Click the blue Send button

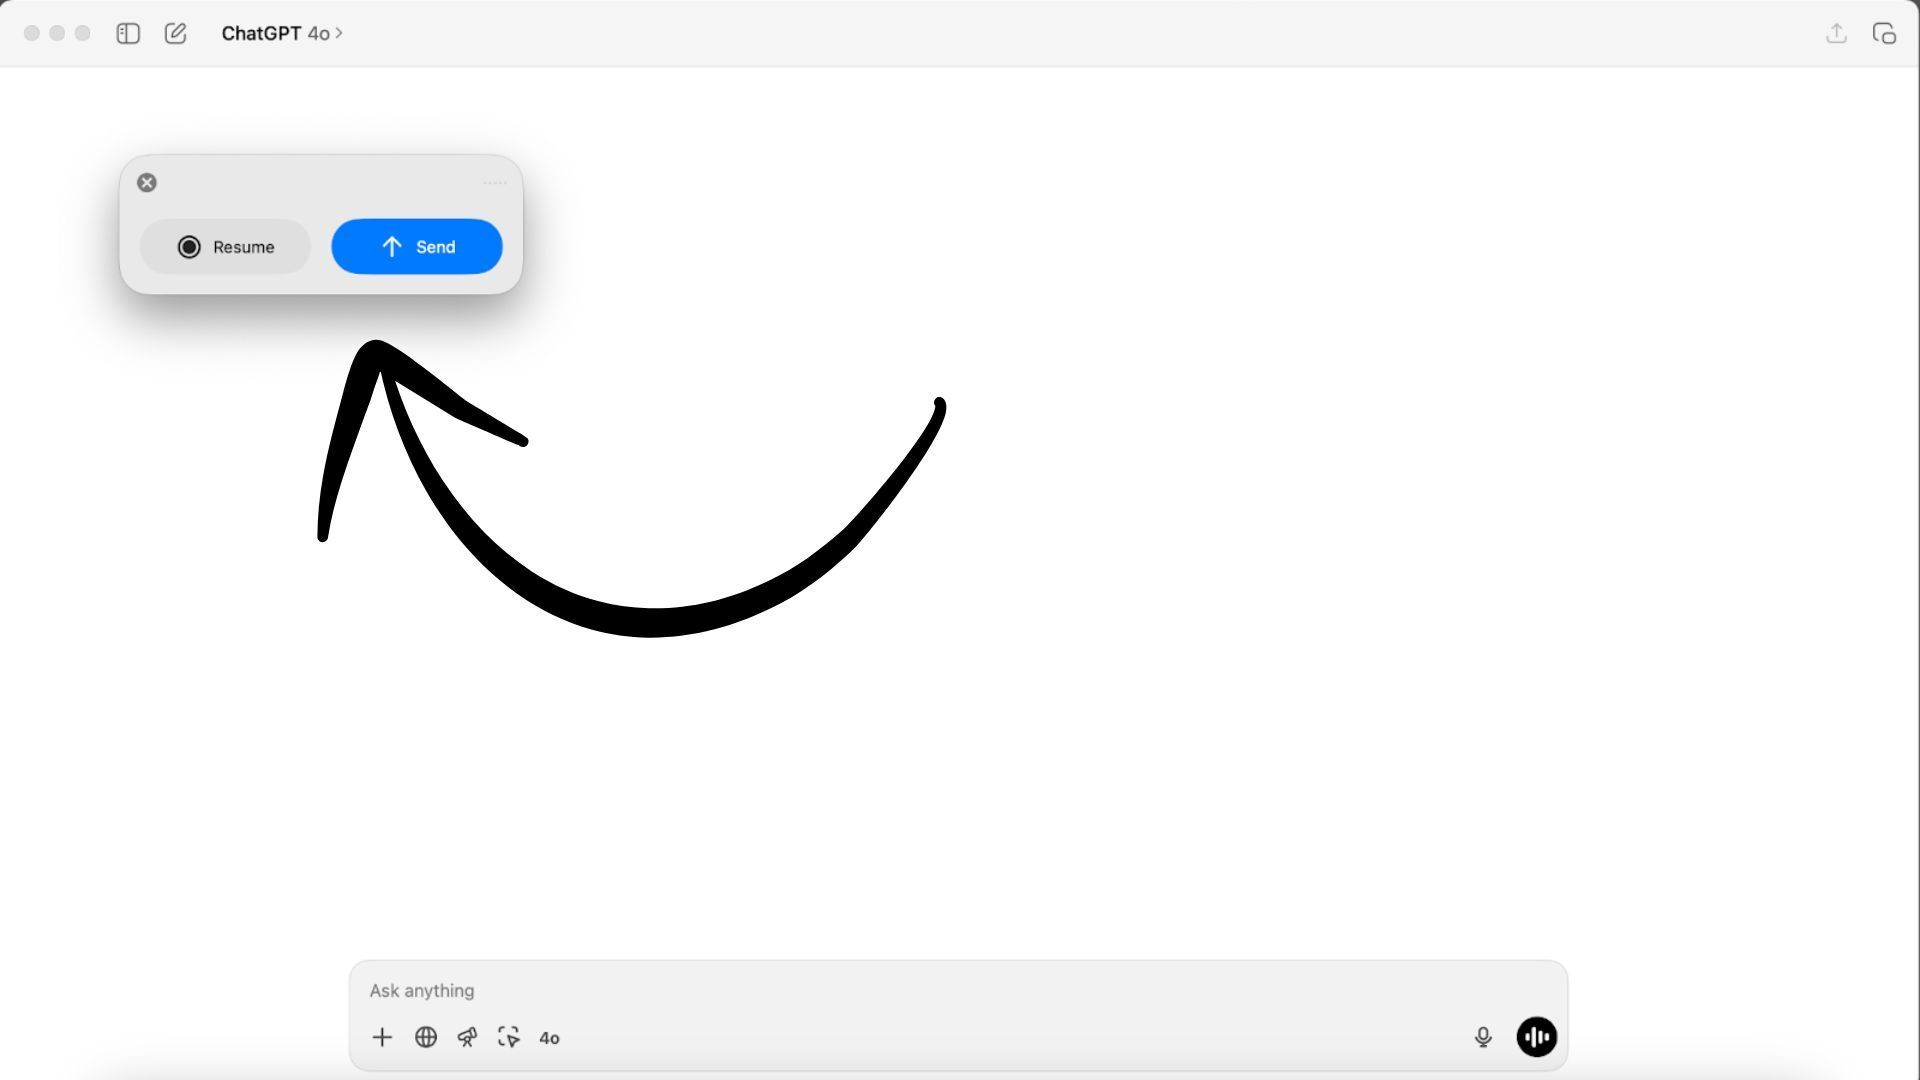(417, 247)
